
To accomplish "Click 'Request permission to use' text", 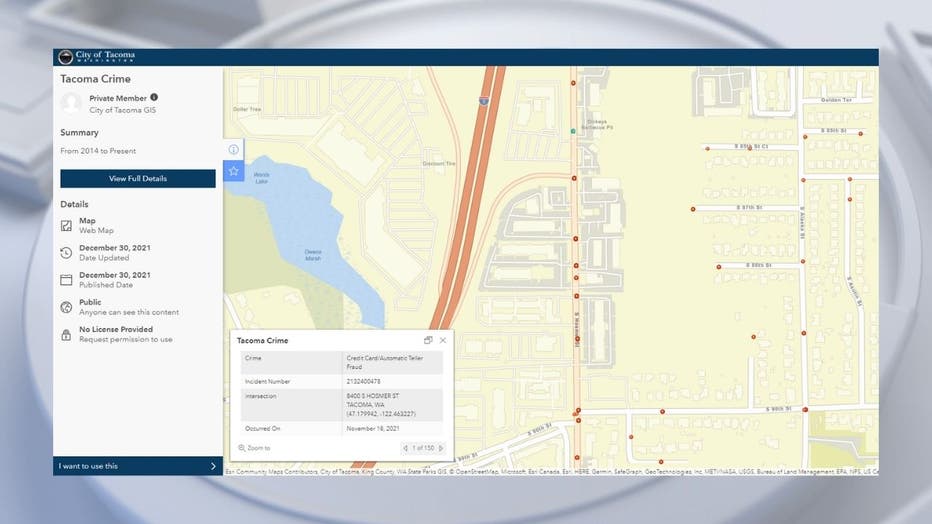I will [x=125, y=339].
